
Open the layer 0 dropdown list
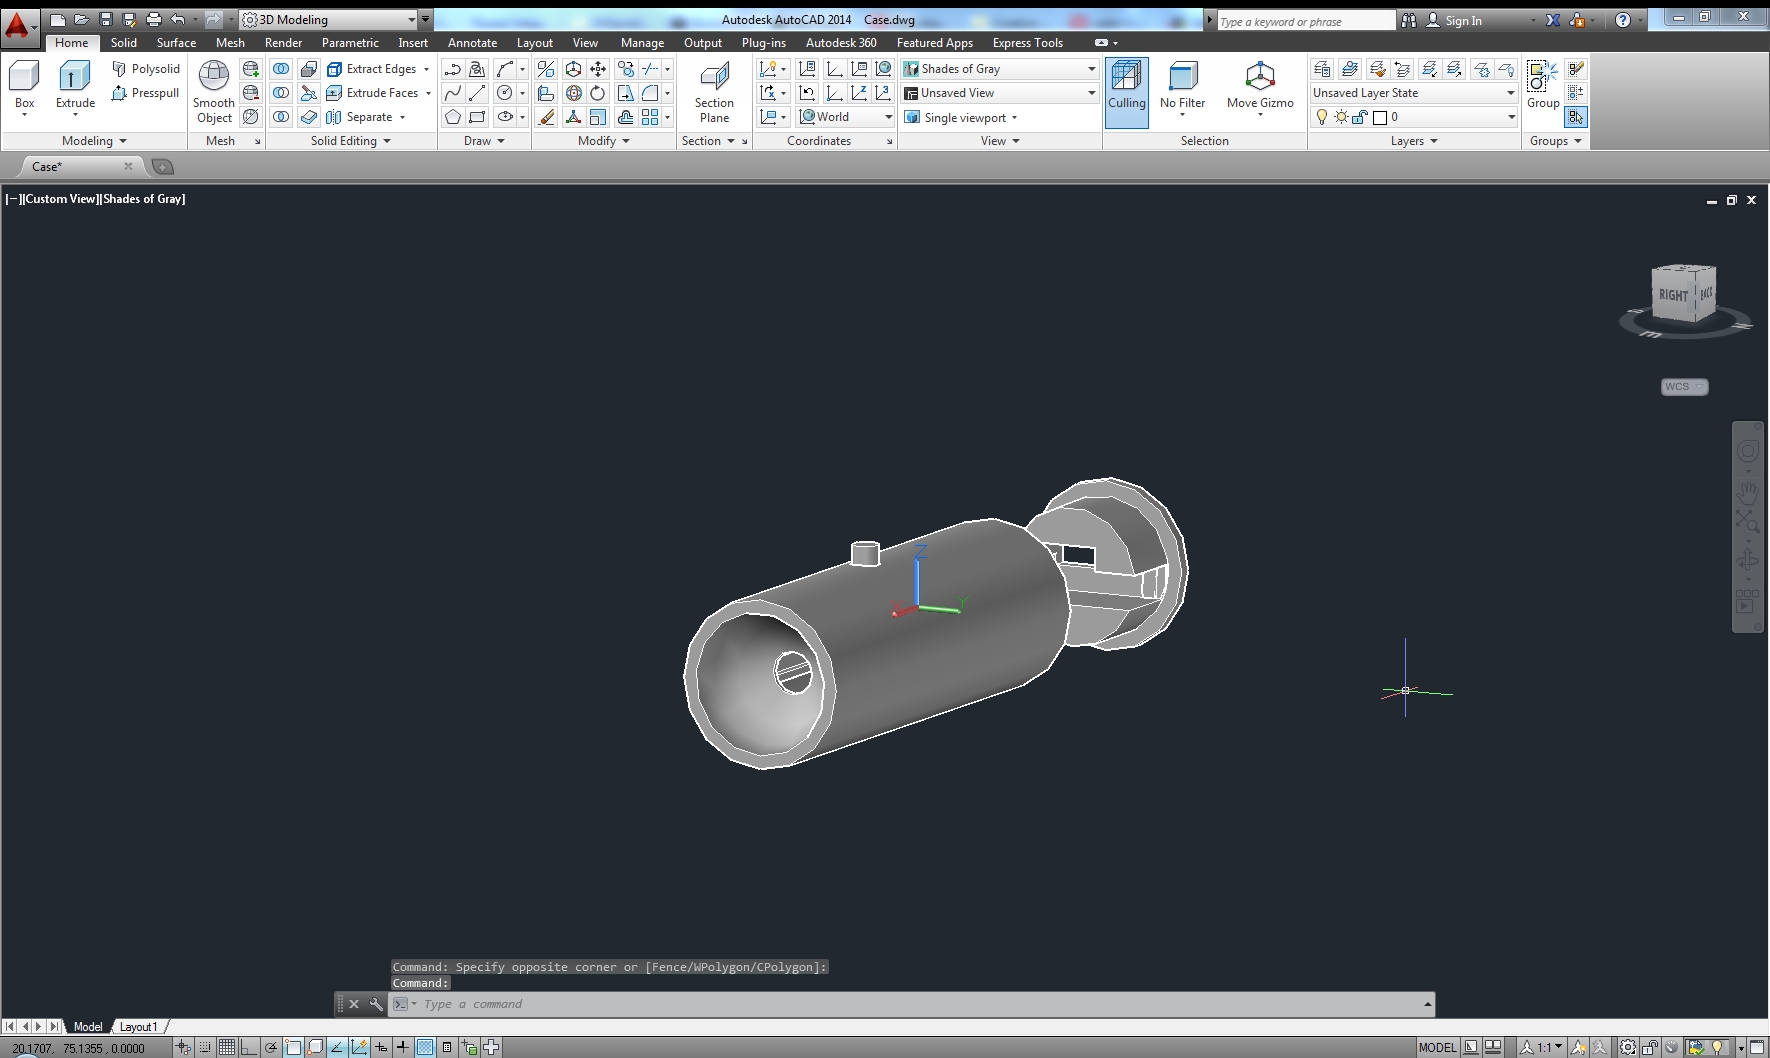(x=1414, y=117)
